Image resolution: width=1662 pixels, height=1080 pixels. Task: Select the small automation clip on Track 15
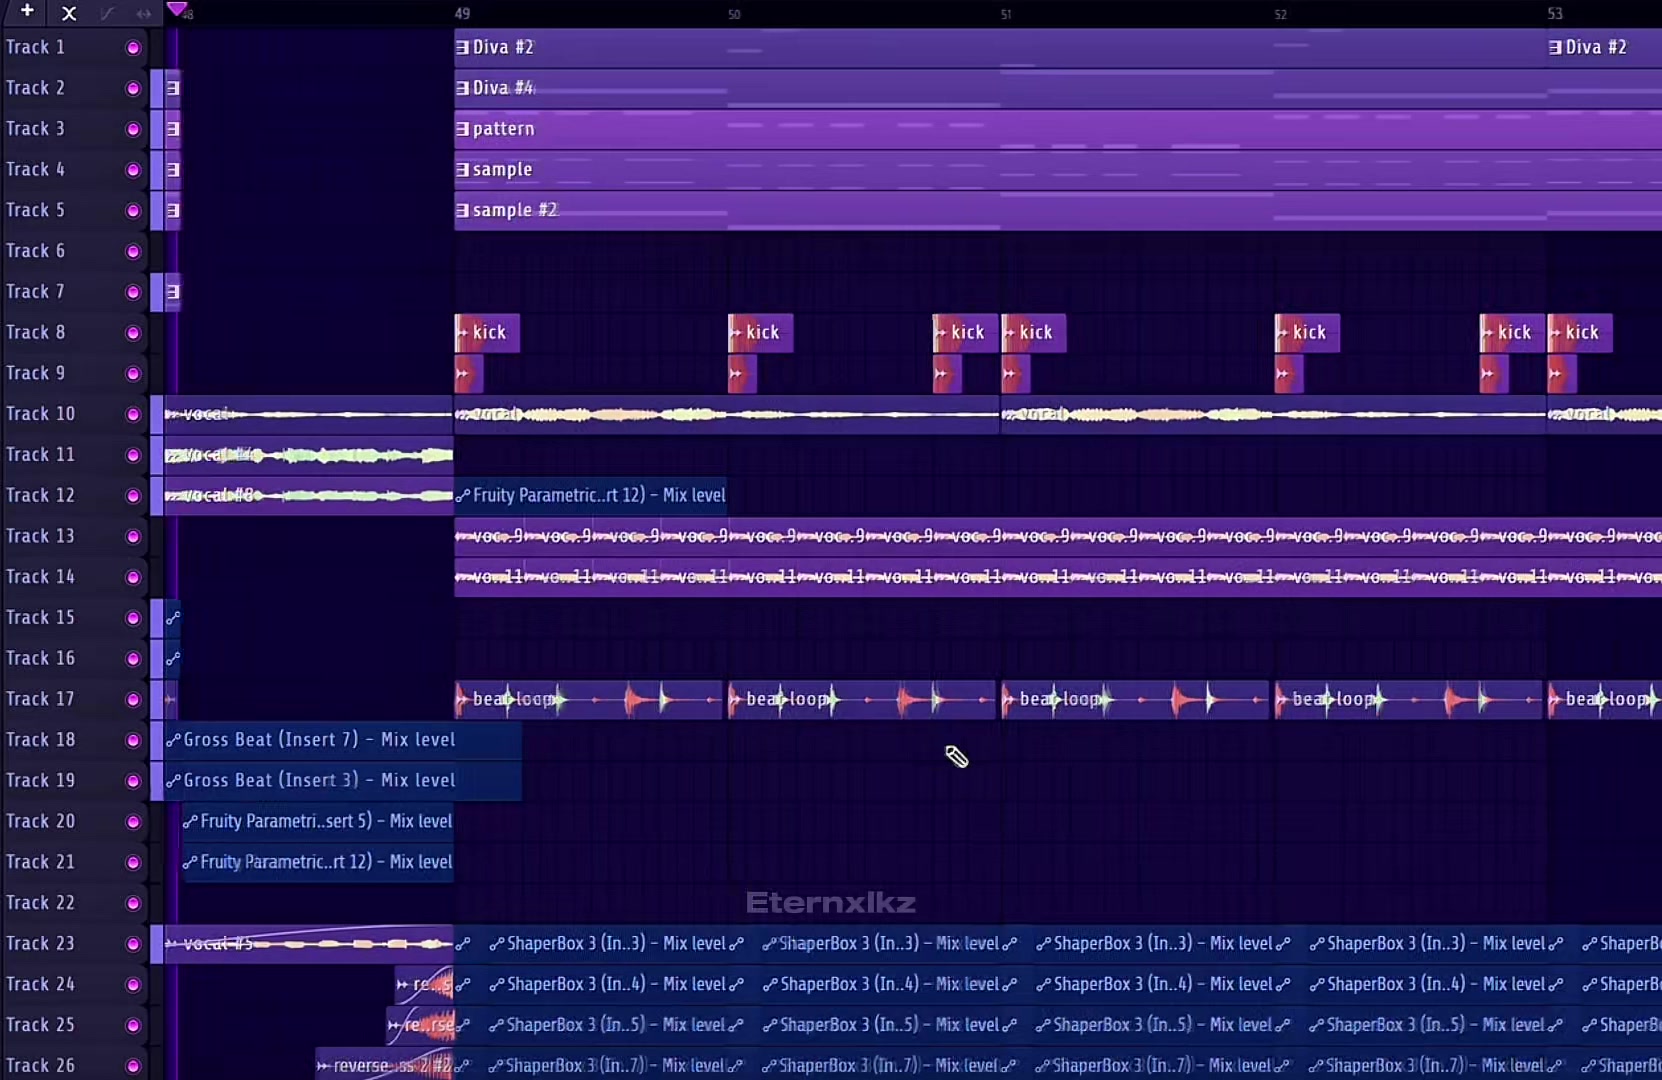(x=173, y=618)
